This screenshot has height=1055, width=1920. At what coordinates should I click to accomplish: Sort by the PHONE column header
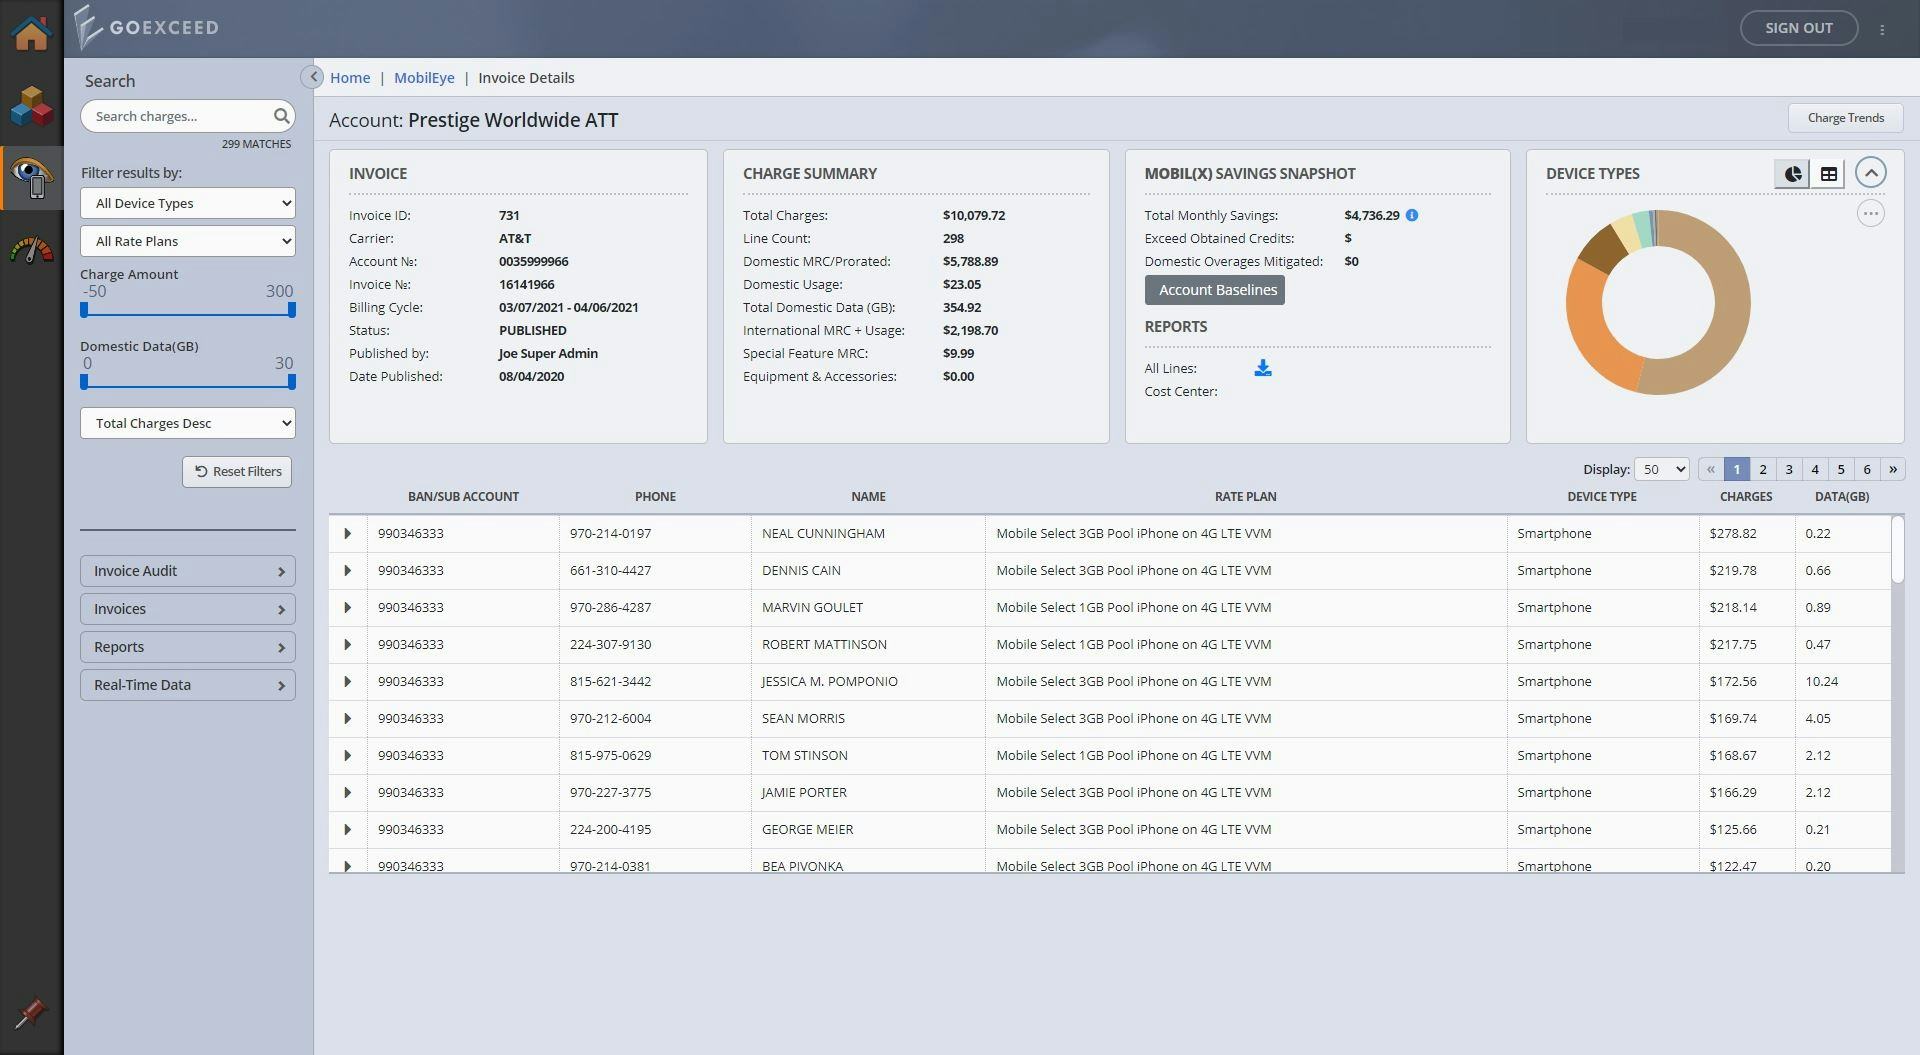pos(655,497)
